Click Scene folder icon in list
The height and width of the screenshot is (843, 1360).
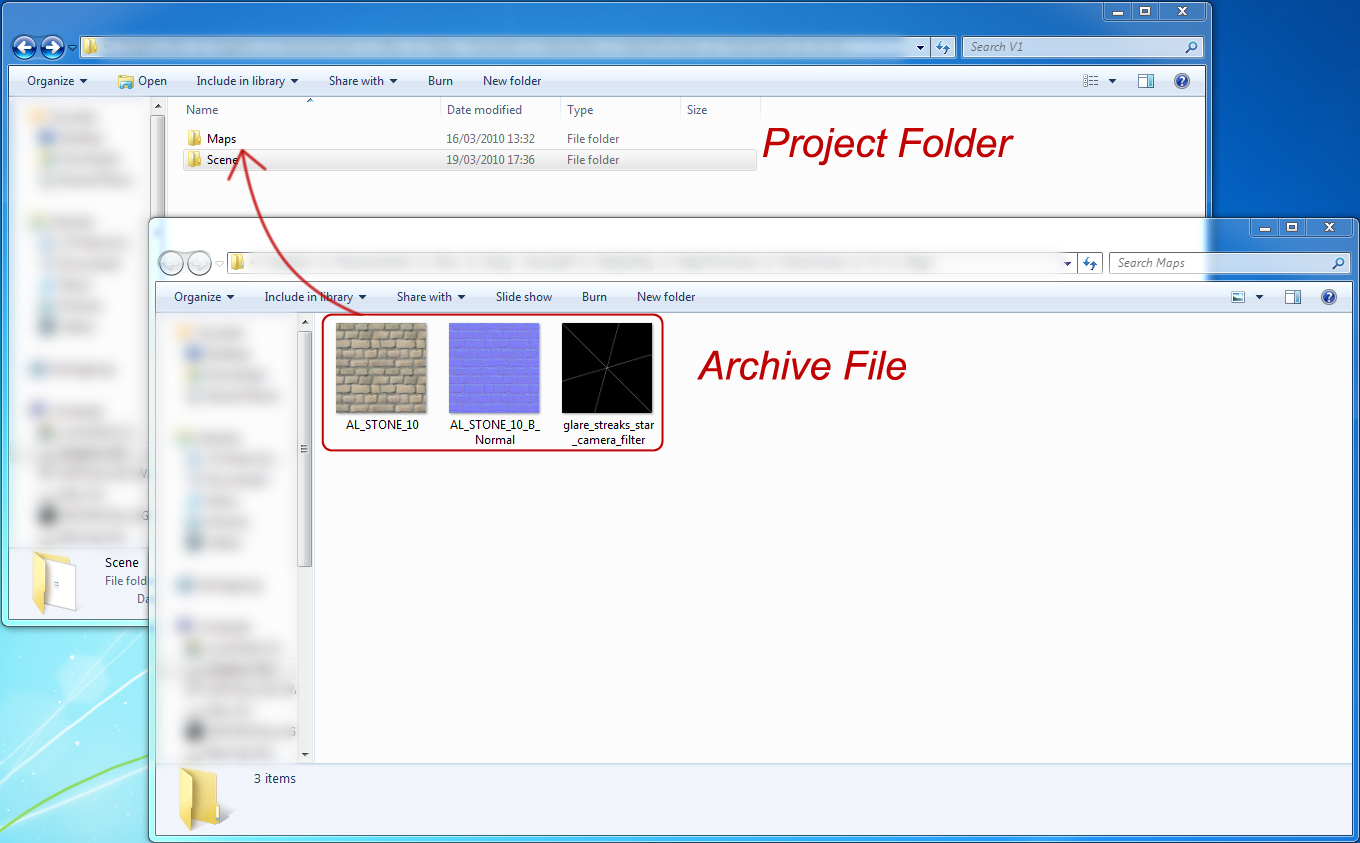194,160
